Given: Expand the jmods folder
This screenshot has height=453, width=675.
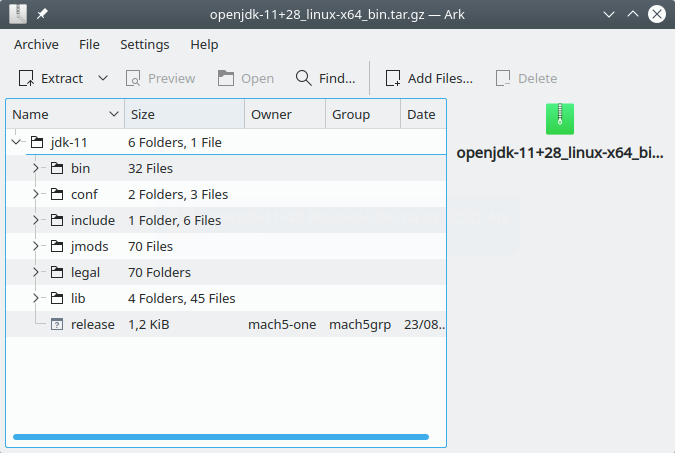Looking at the screenshot, I should pyautogui.click(x=36, y=246).
